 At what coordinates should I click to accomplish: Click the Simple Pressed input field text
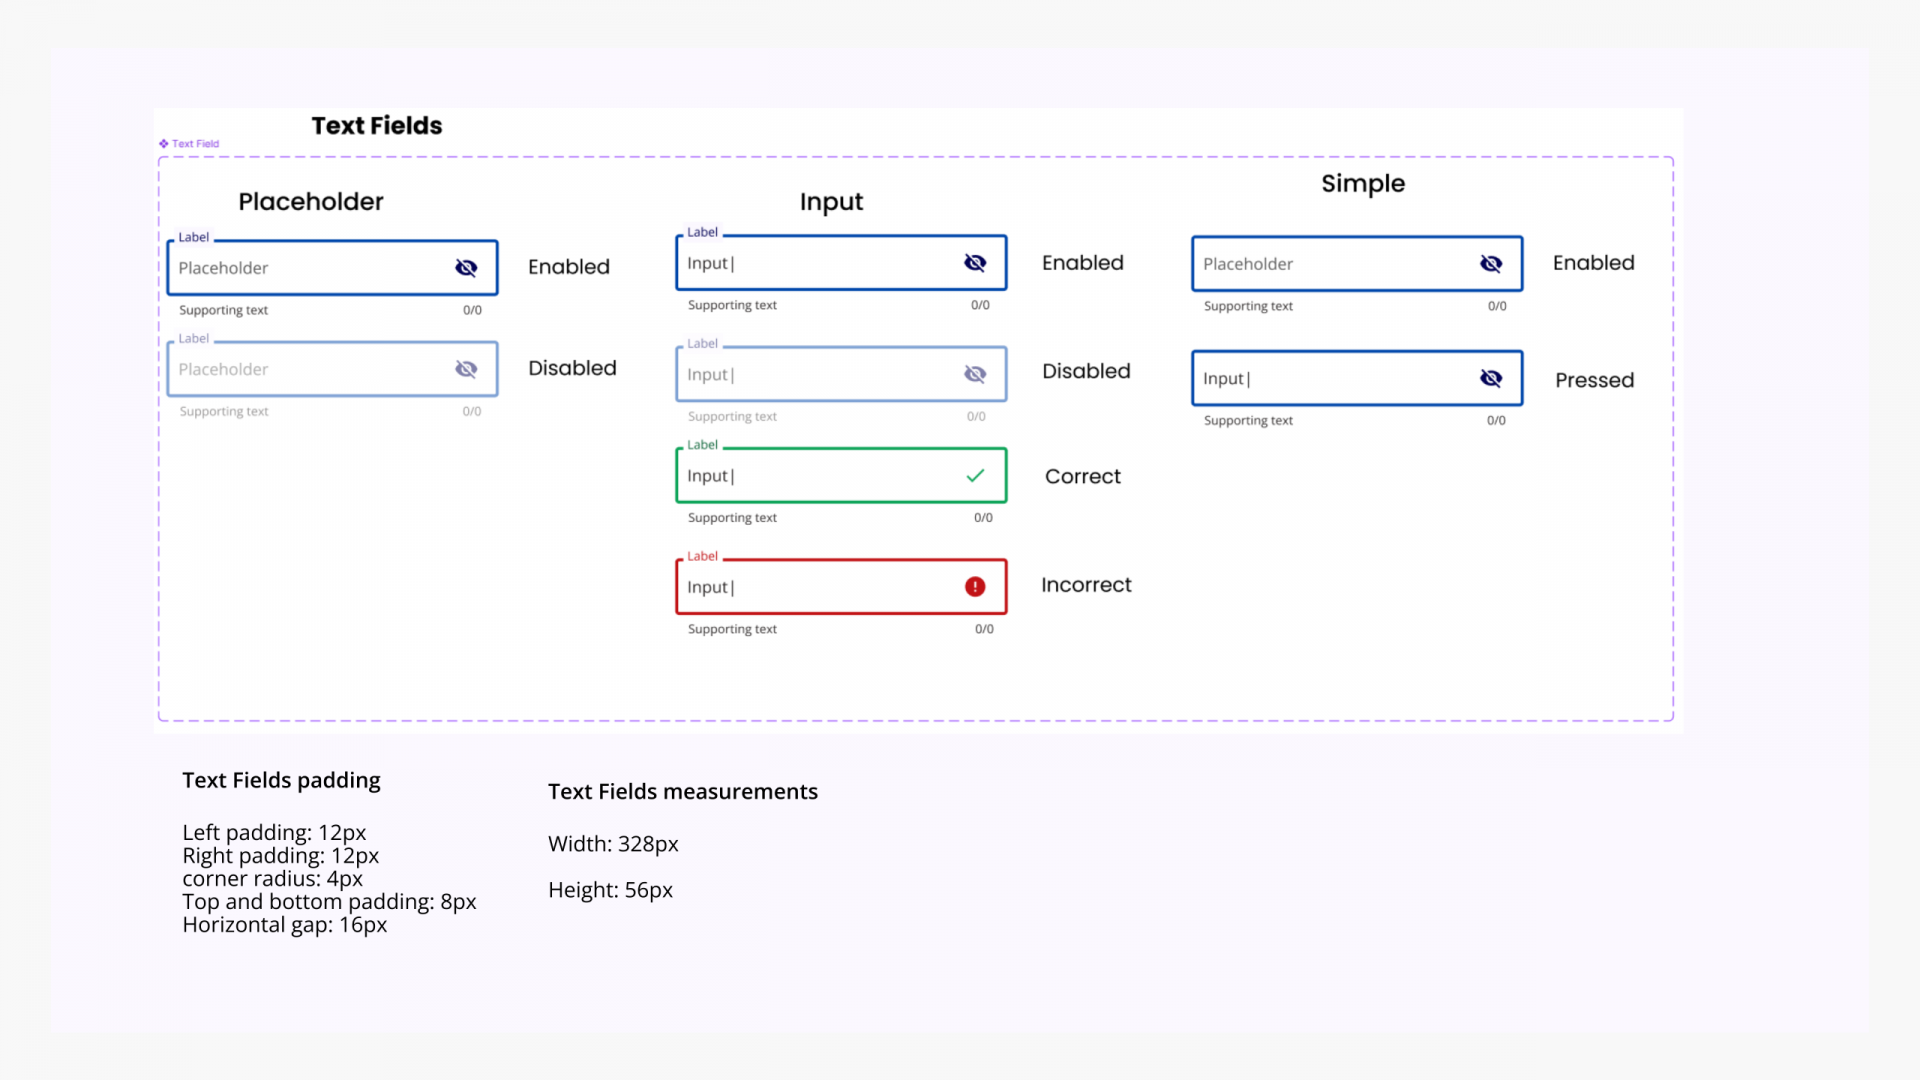(x=1225, y=379)
